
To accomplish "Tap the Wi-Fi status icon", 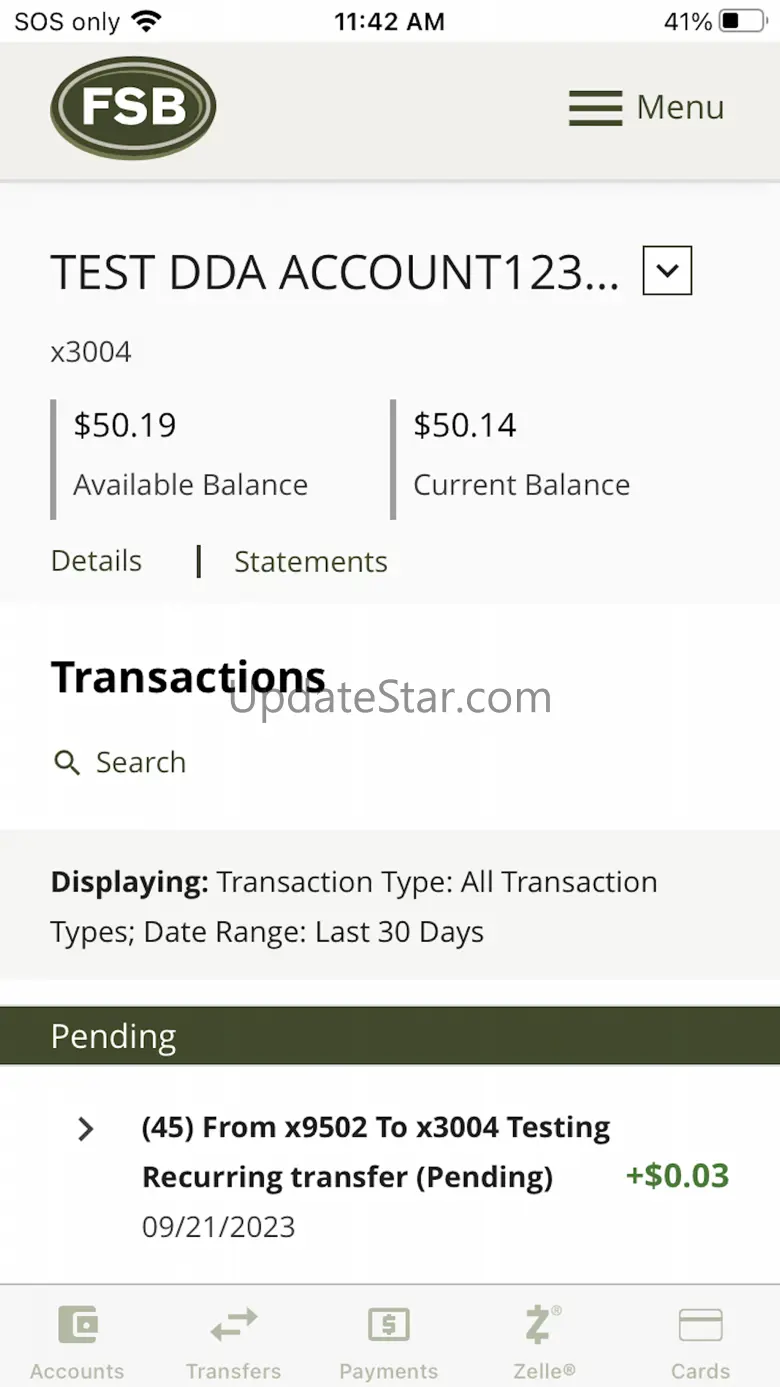I will click(x=147, y=21).
